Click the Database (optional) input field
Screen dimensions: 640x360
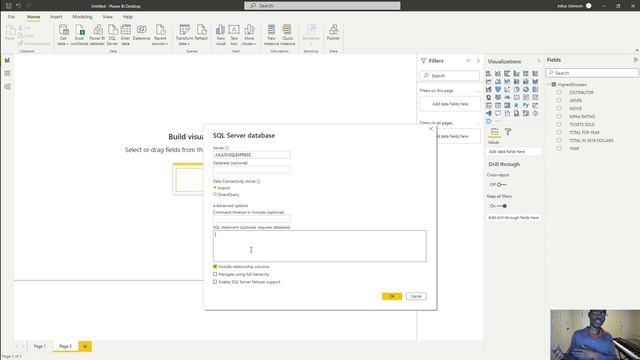[x=251, y=170]
